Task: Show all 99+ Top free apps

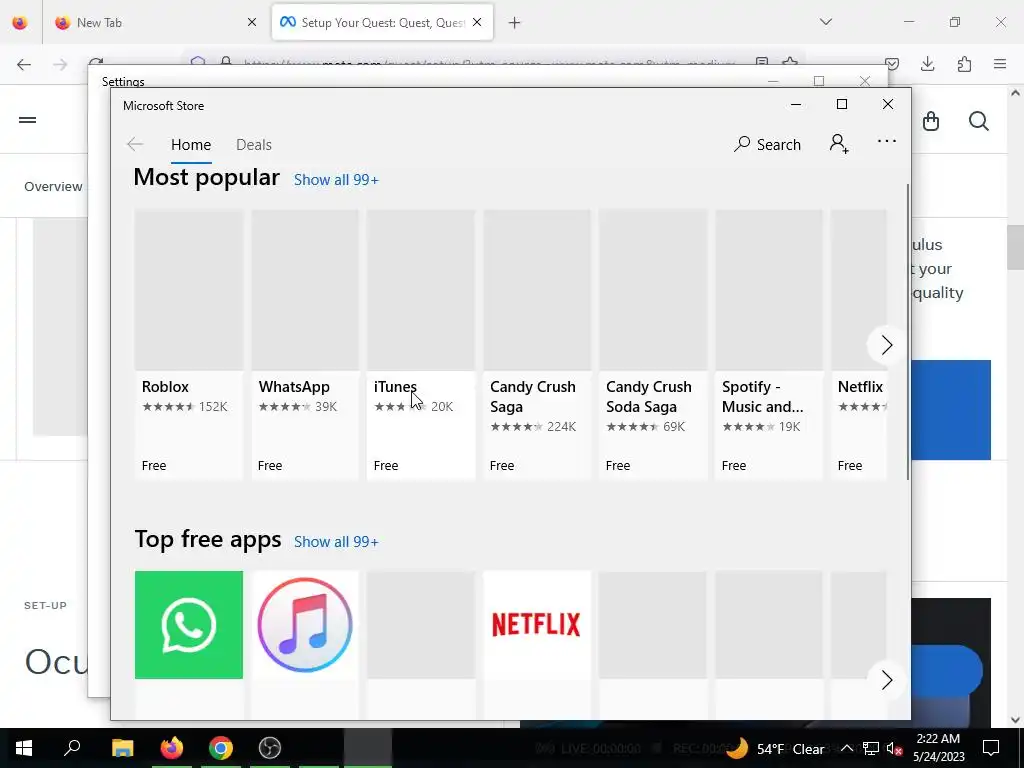Action: [x=336, y=541]
